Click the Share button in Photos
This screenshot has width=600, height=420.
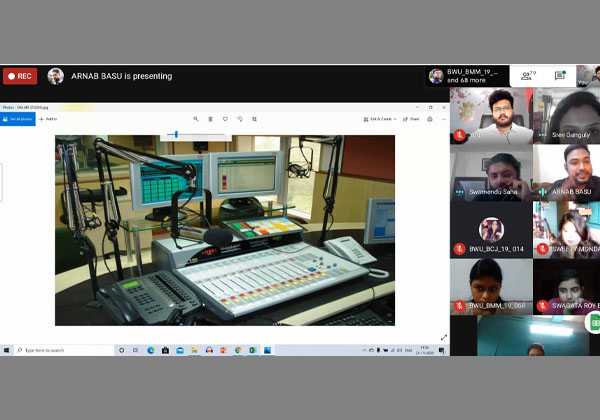point(410,119)
